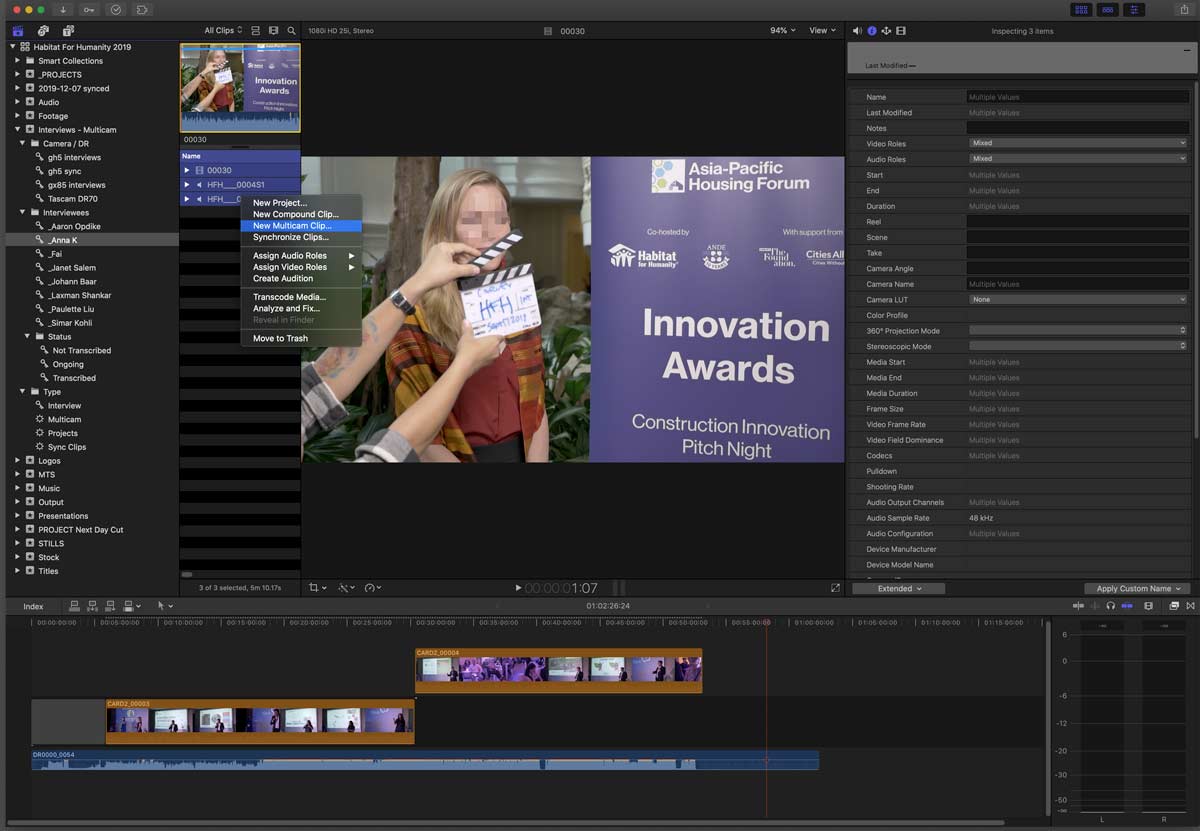The width and height of the screenshot is (1200, 831).
Task: Open the Info inspector icon
Action: (872, 31)
